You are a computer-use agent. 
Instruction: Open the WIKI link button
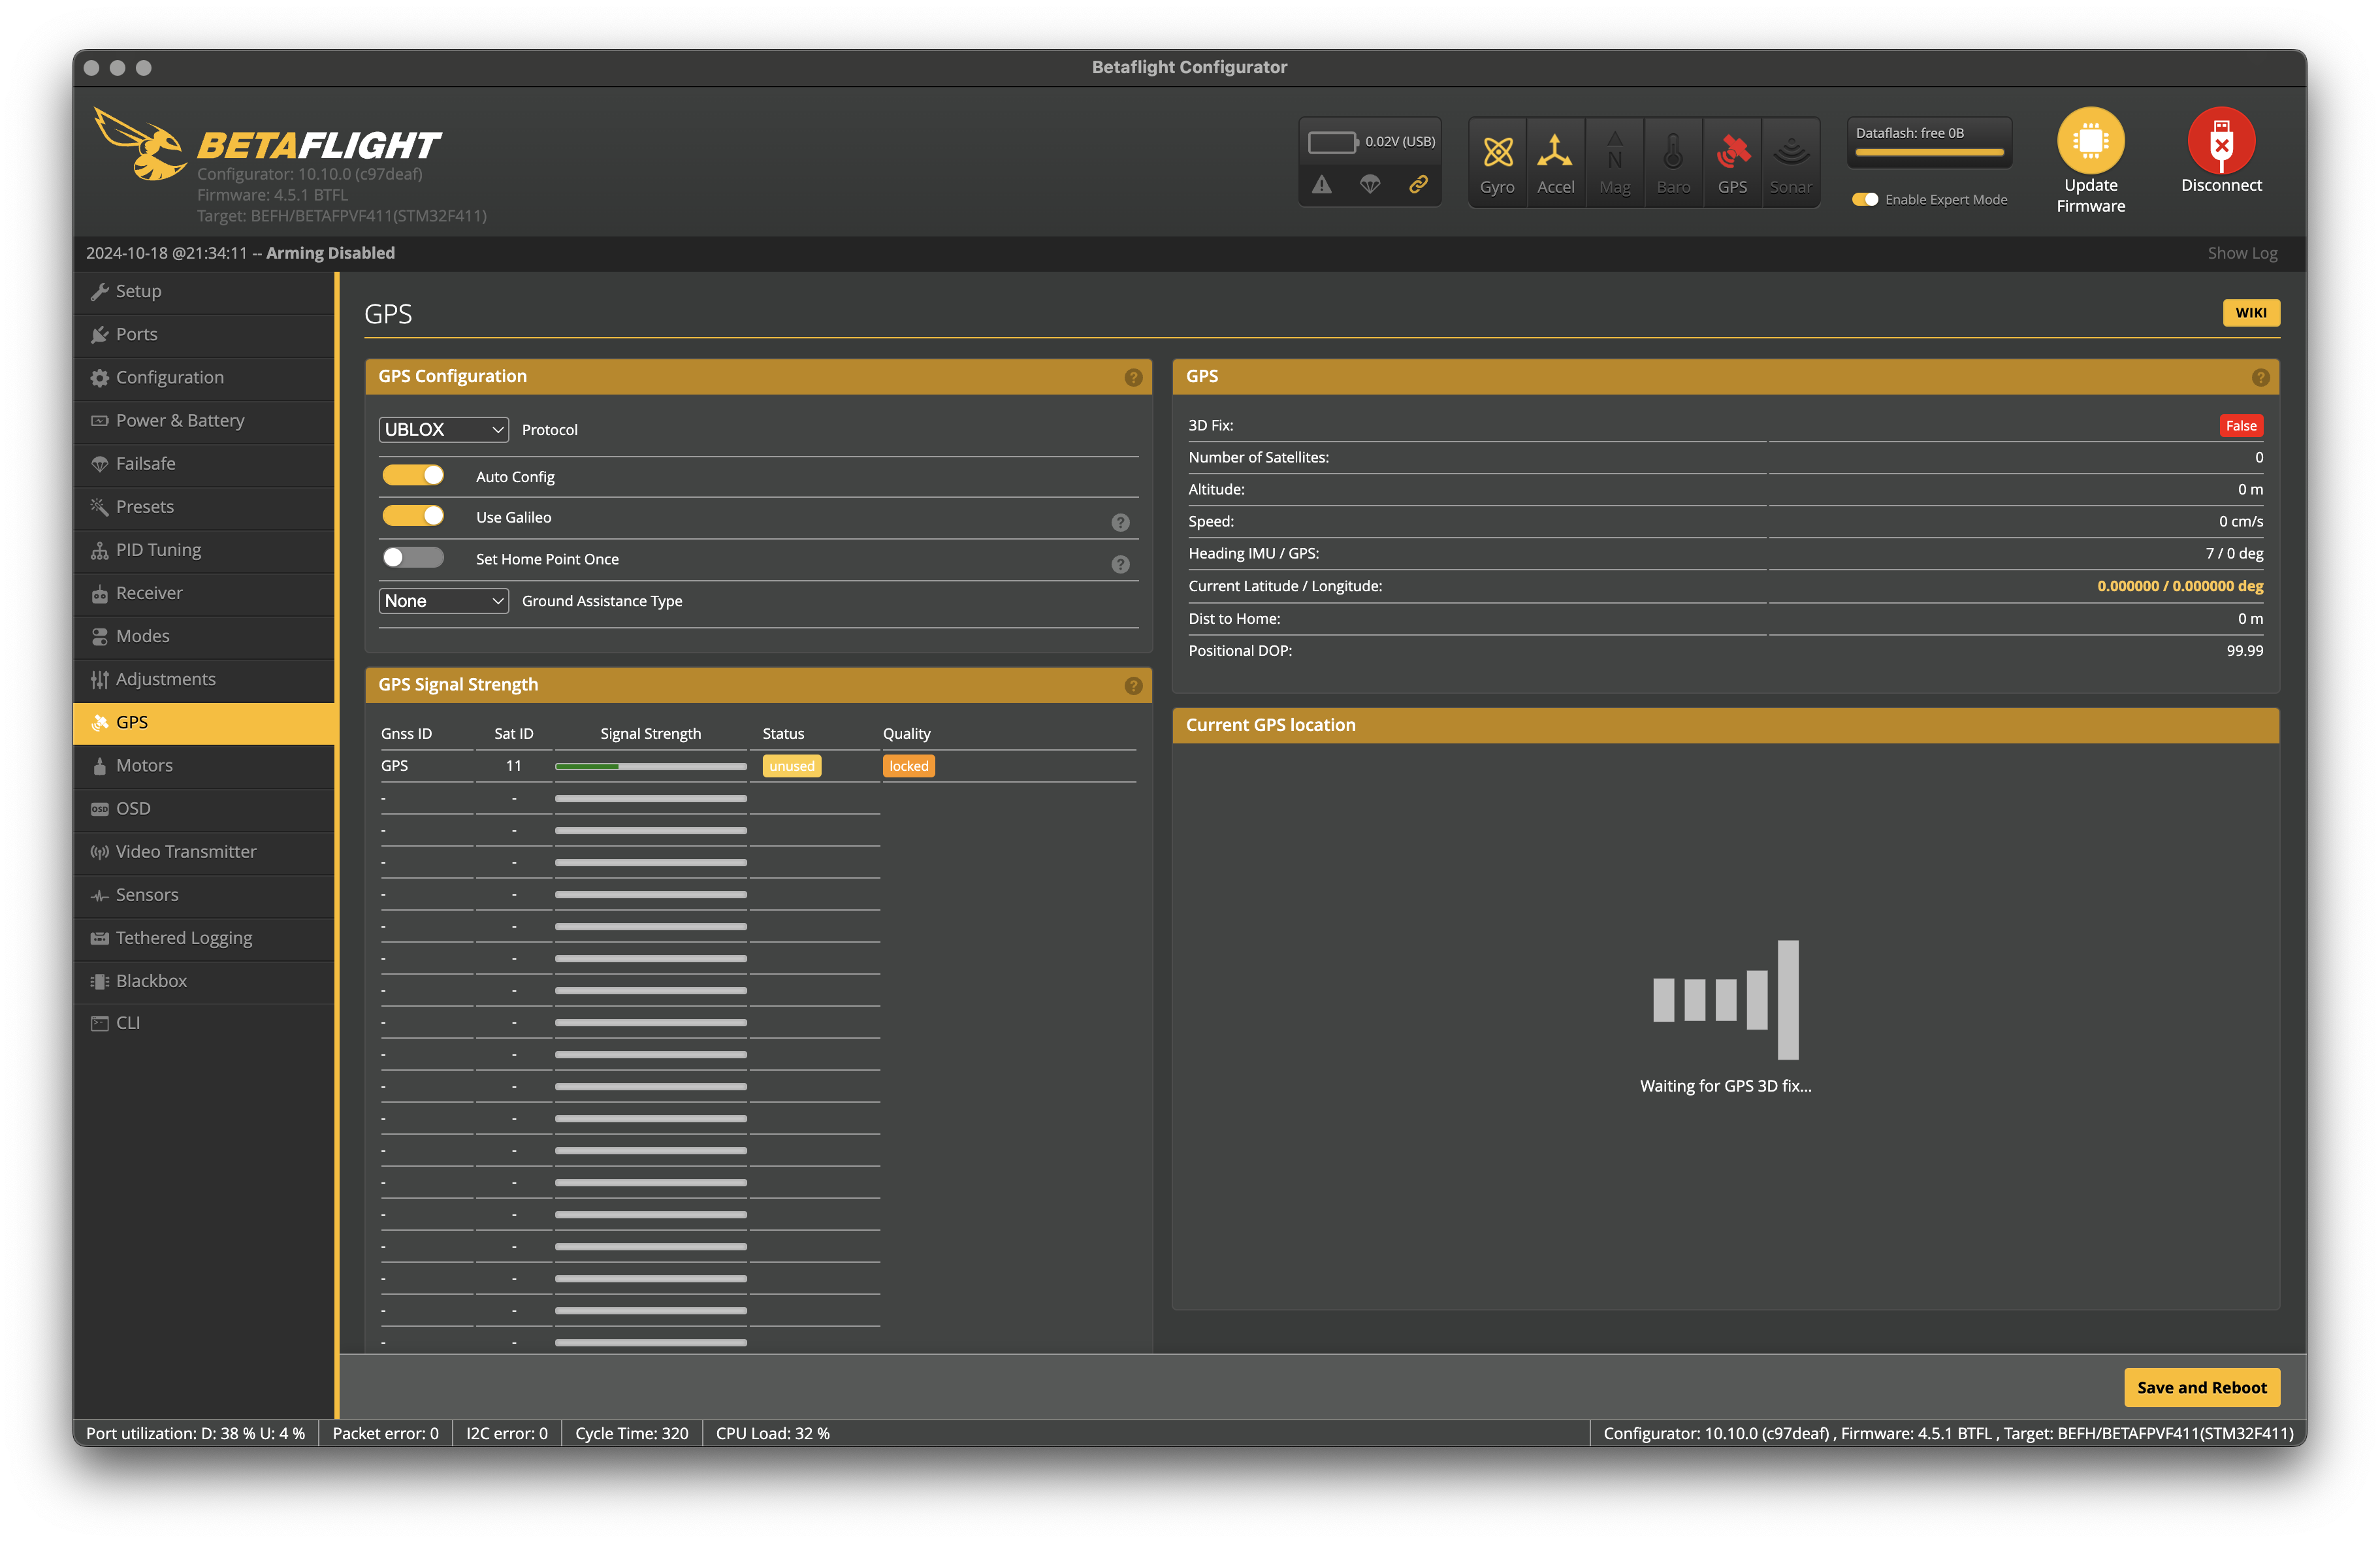click(x=2250, y=312)
